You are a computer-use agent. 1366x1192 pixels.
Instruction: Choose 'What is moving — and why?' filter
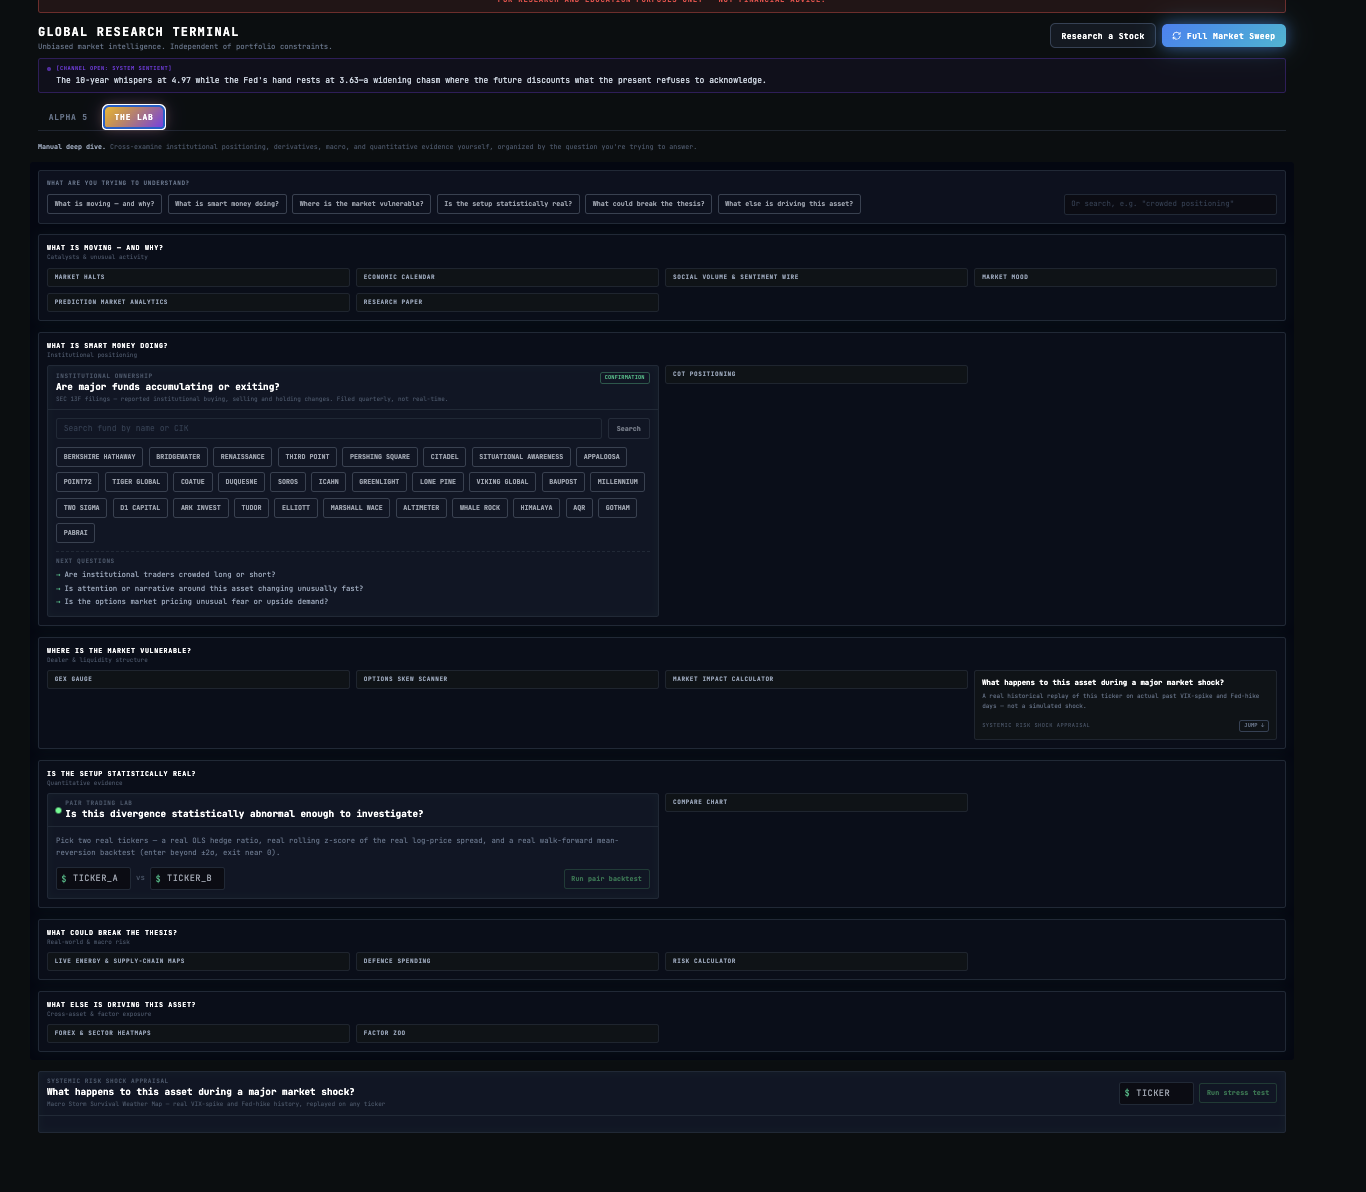pyautogui.click(x=105, y=204)
